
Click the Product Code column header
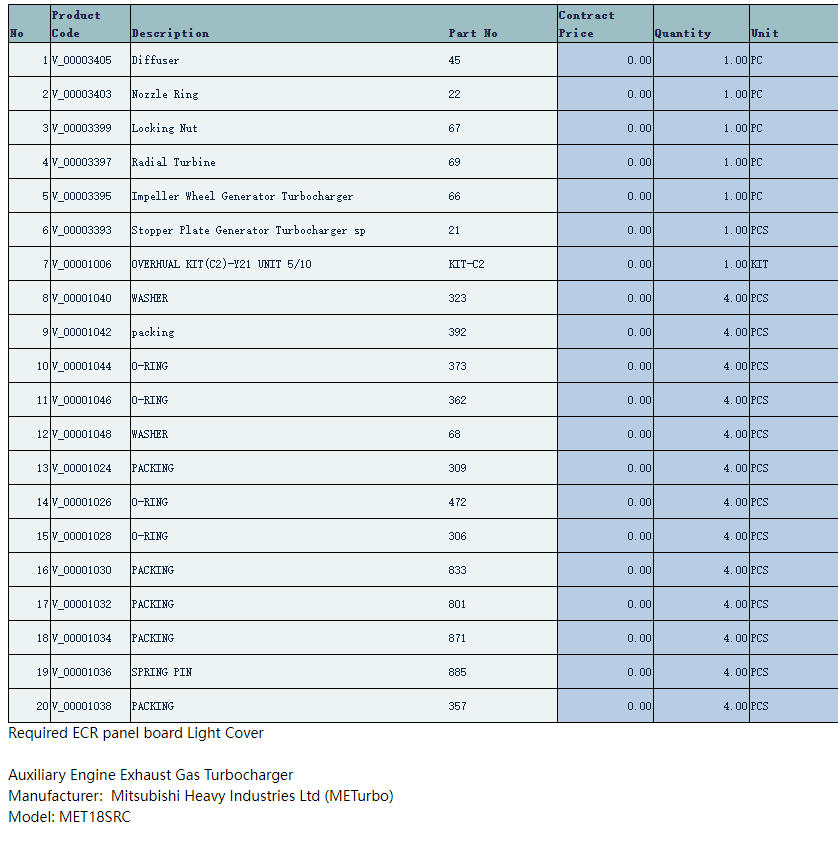[x=76, y=24]
